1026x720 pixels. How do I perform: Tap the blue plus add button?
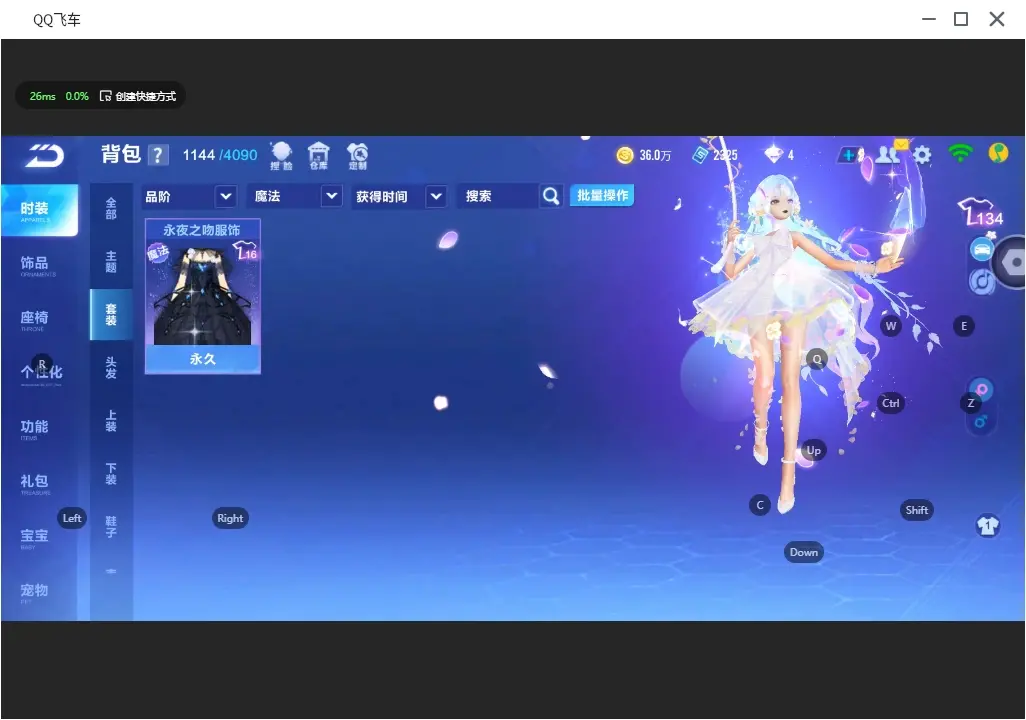(849, 155)
